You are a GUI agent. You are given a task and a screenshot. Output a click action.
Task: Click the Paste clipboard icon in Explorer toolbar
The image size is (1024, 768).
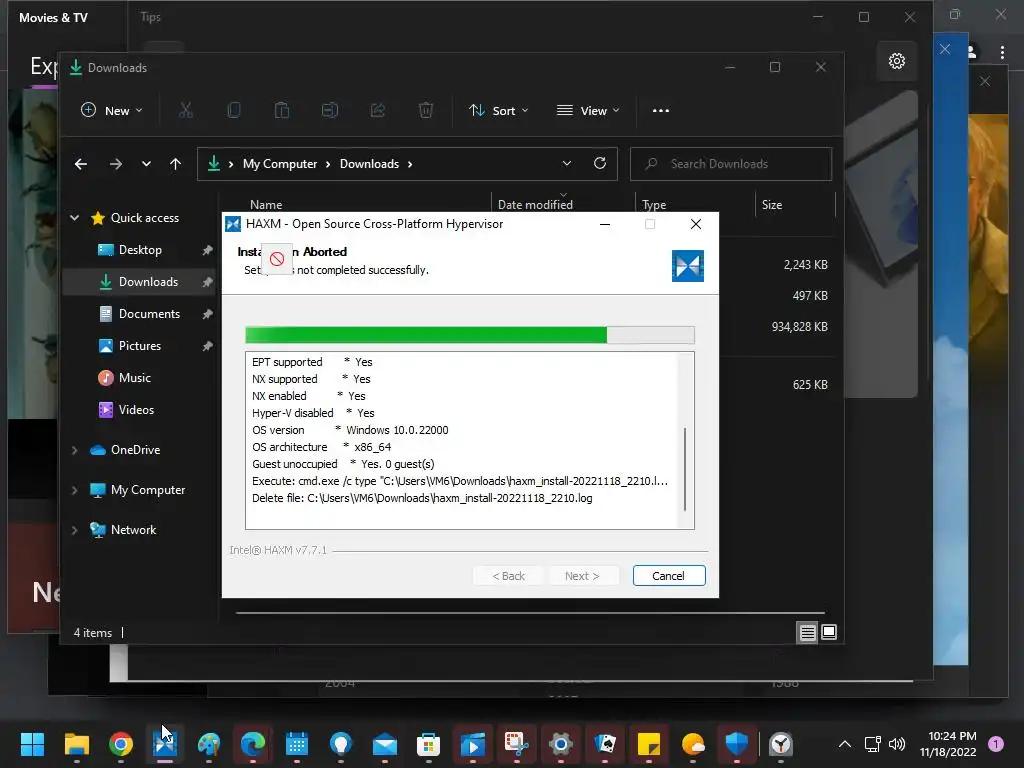[x=281, y=110]
